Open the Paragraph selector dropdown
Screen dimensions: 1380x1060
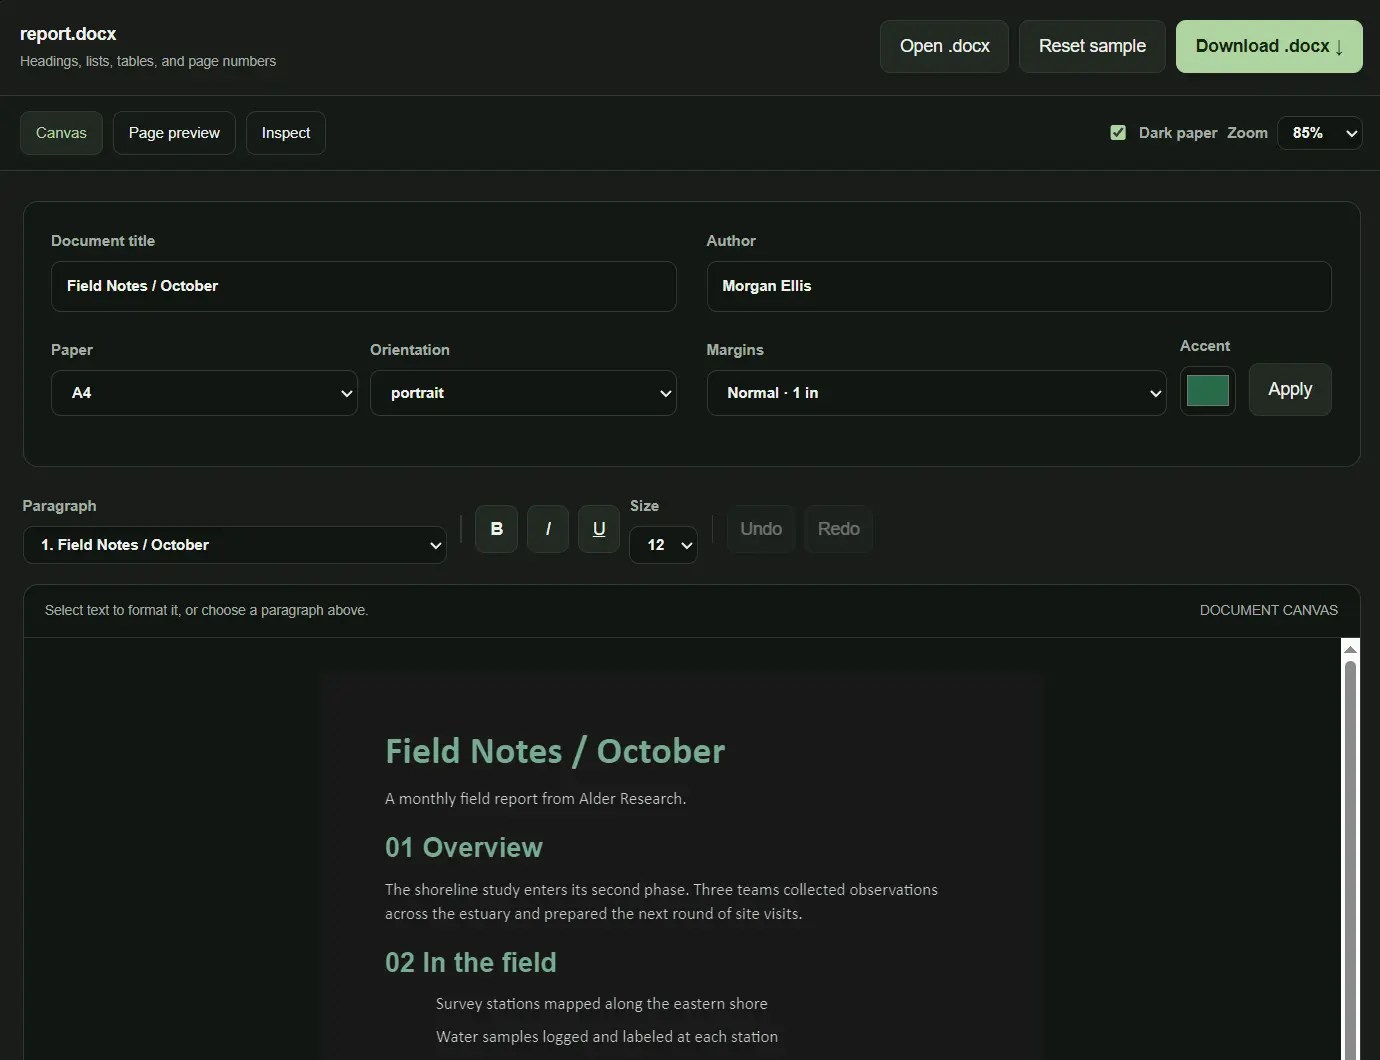point(234,545)
